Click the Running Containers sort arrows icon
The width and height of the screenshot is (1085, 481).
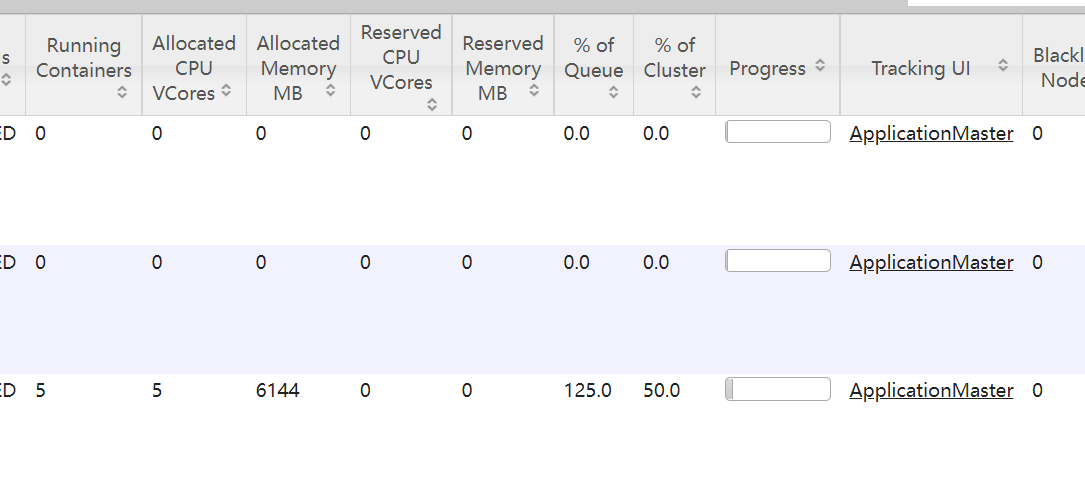(x=122, y=92)
